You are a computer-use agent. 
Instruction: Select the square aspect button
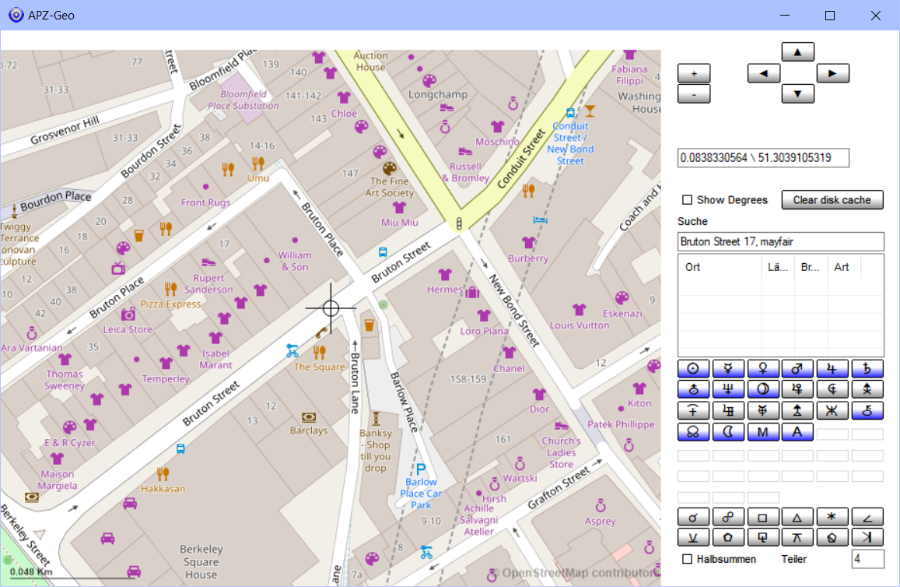click(x=763, y=517)
